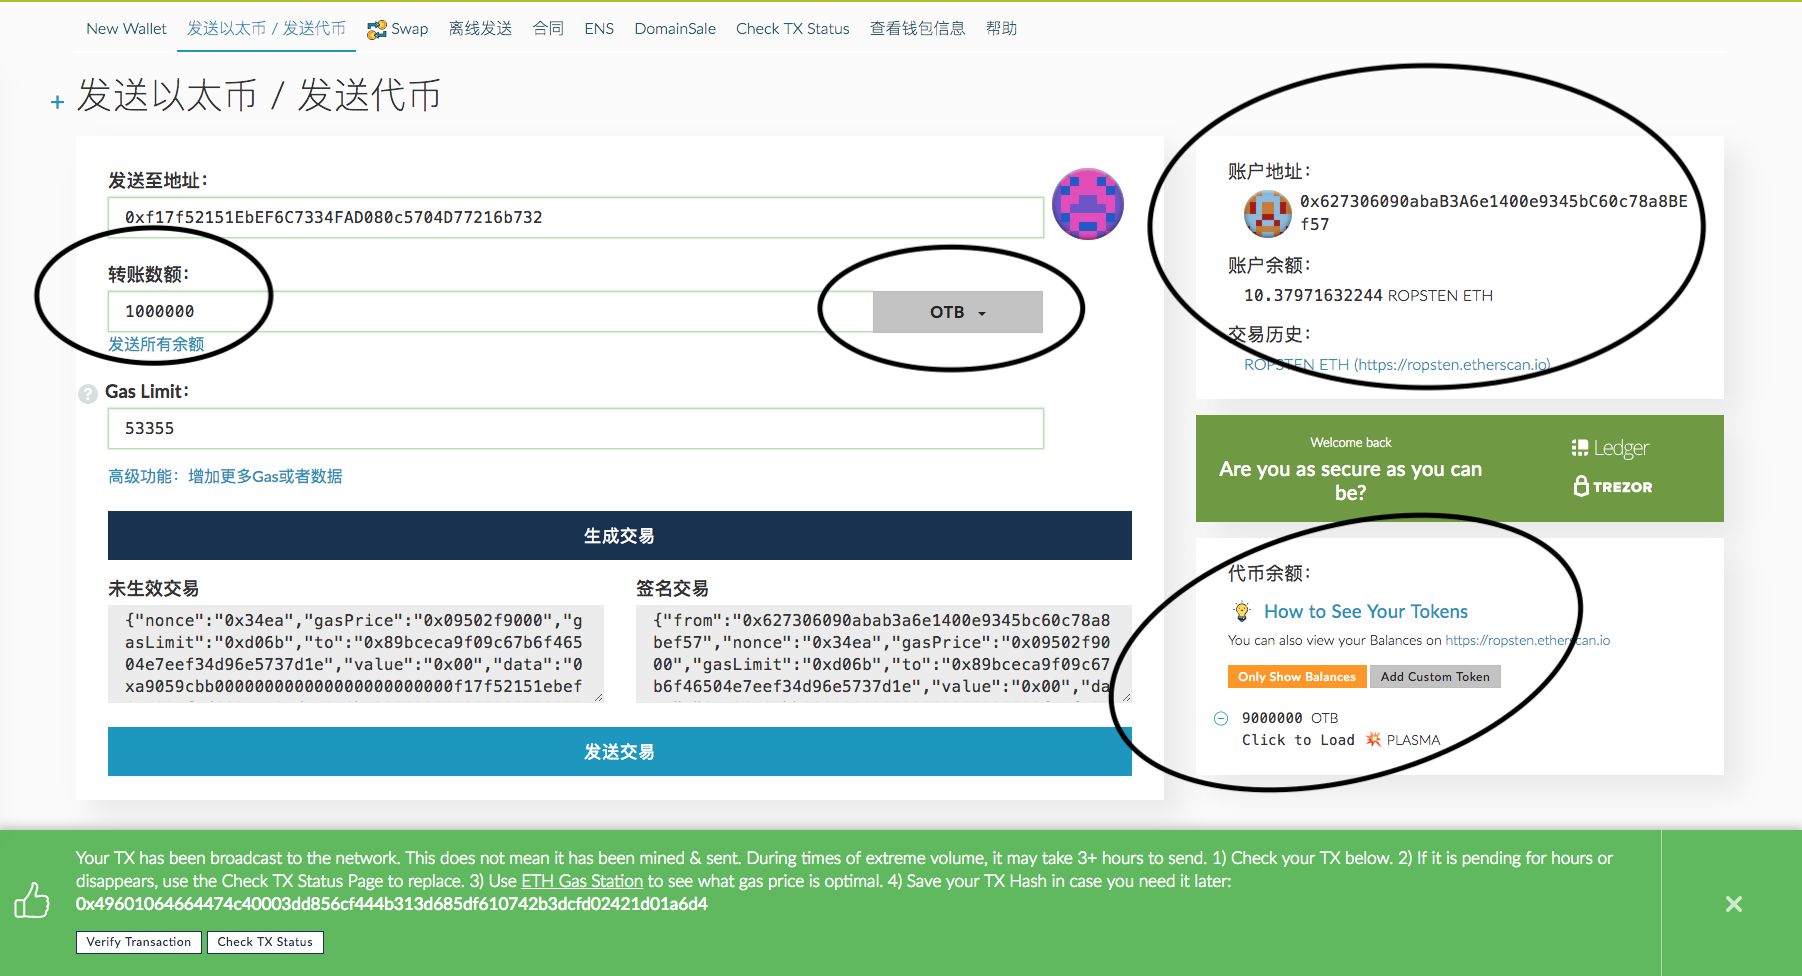Screen dimensions: 1802x976
Task: Click the recipient address identicon
Action: click(x=1088, y=204)
